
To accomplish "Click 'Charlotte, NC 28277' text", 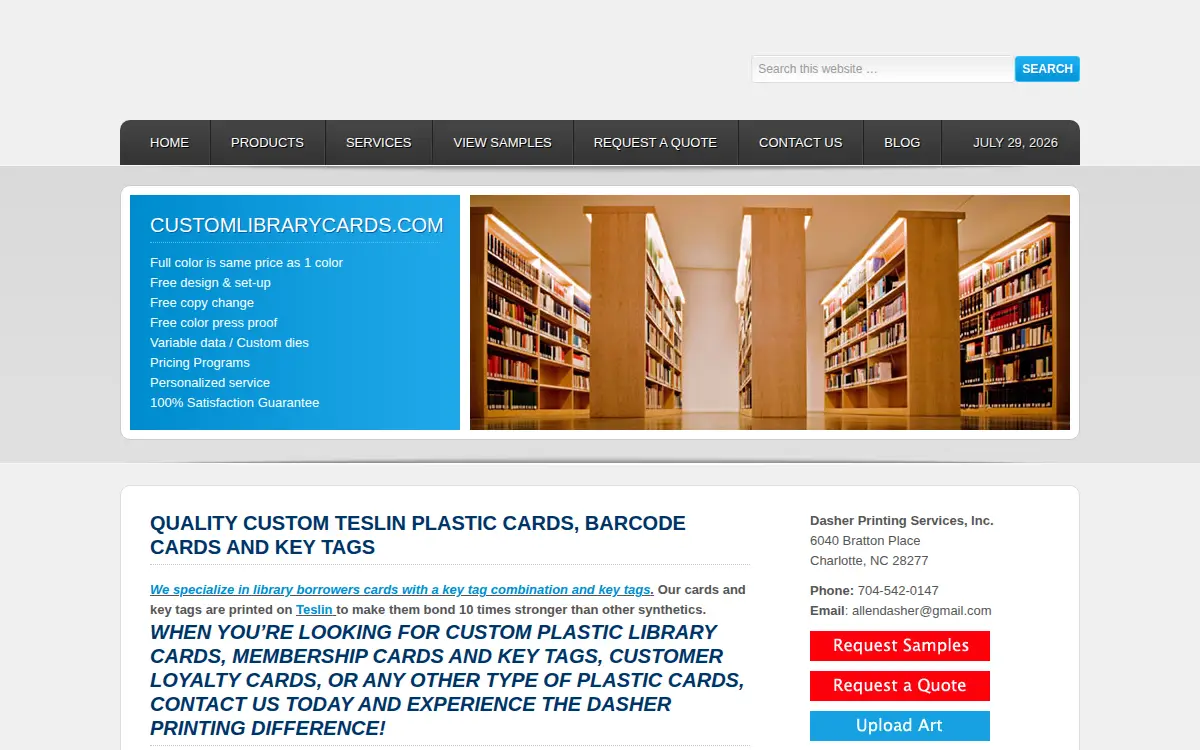I will point(869,561).
